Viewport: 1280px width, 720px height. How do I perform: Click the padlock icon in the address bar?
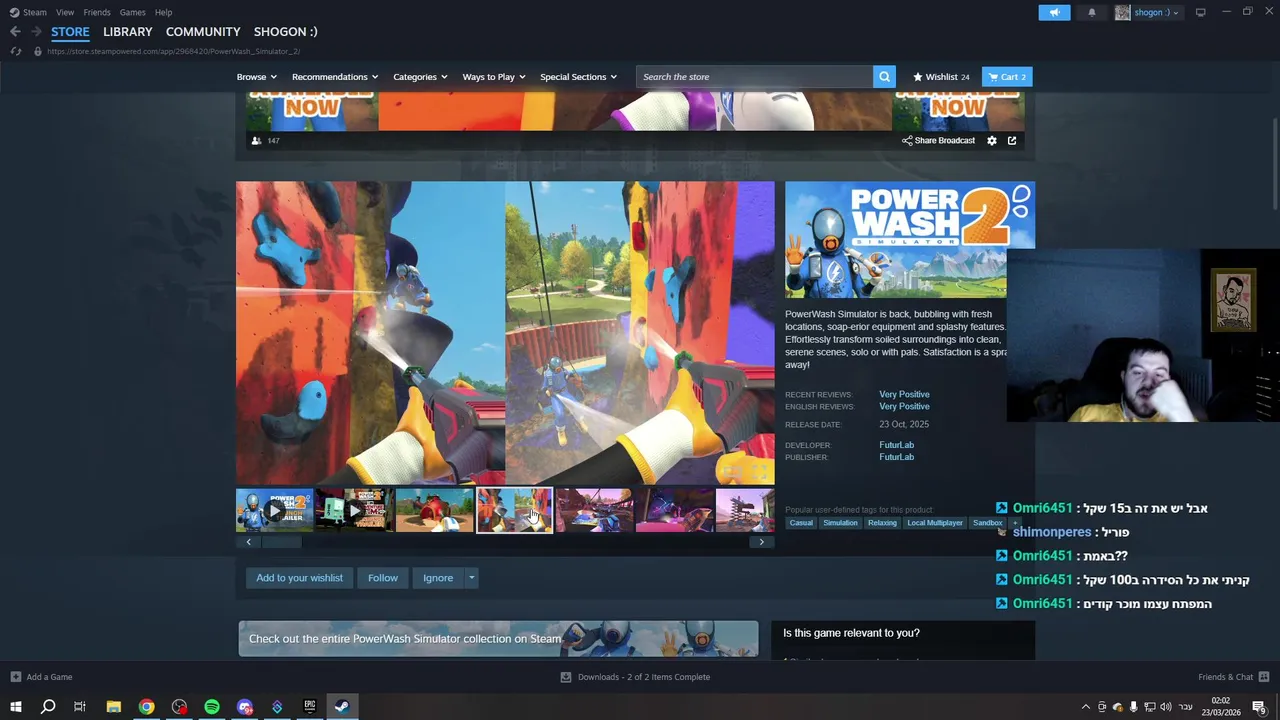pyautogui.click(x=38, y=51)
